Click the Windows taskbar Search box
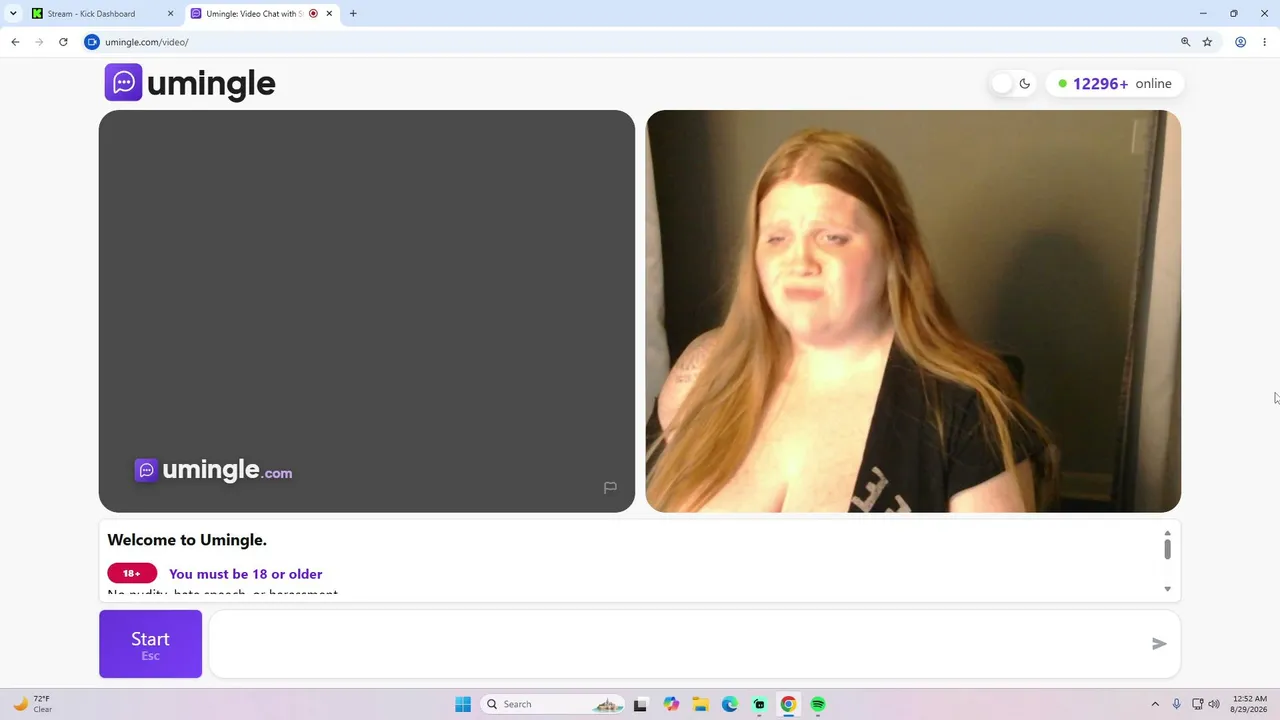Image resolution: width=1280 pixels, height=720 pixels. coord(552,704)
